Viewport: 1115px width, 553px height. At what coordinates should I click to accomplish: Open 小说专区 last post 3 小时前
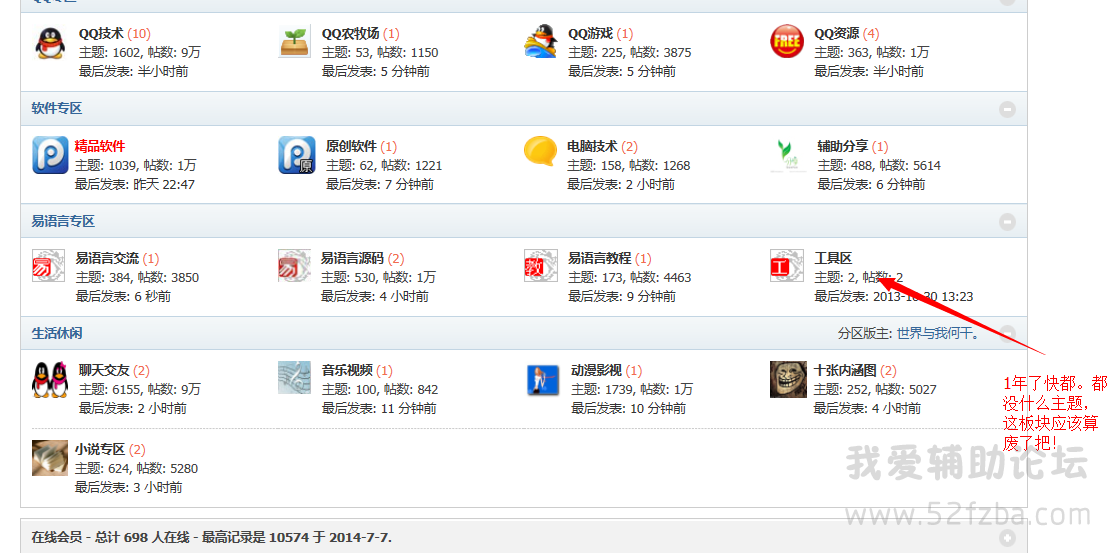(158, 488)
